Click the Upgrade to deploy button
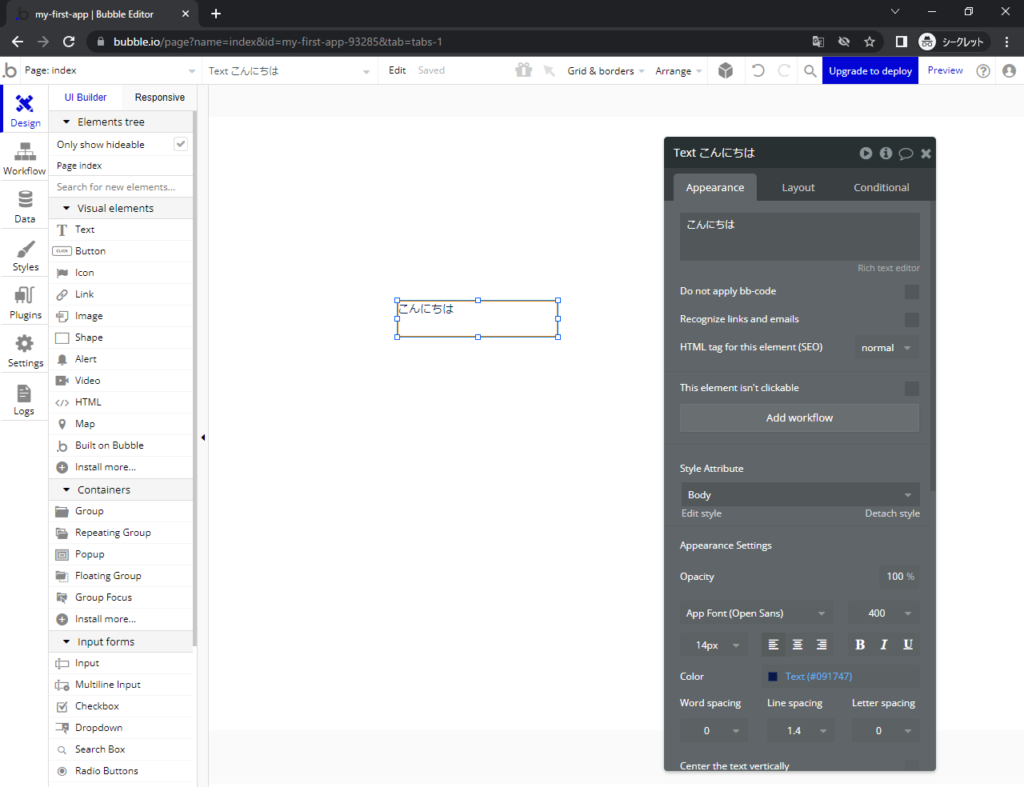This screenshot has width=1024, height=787. (x=869, y=71)
